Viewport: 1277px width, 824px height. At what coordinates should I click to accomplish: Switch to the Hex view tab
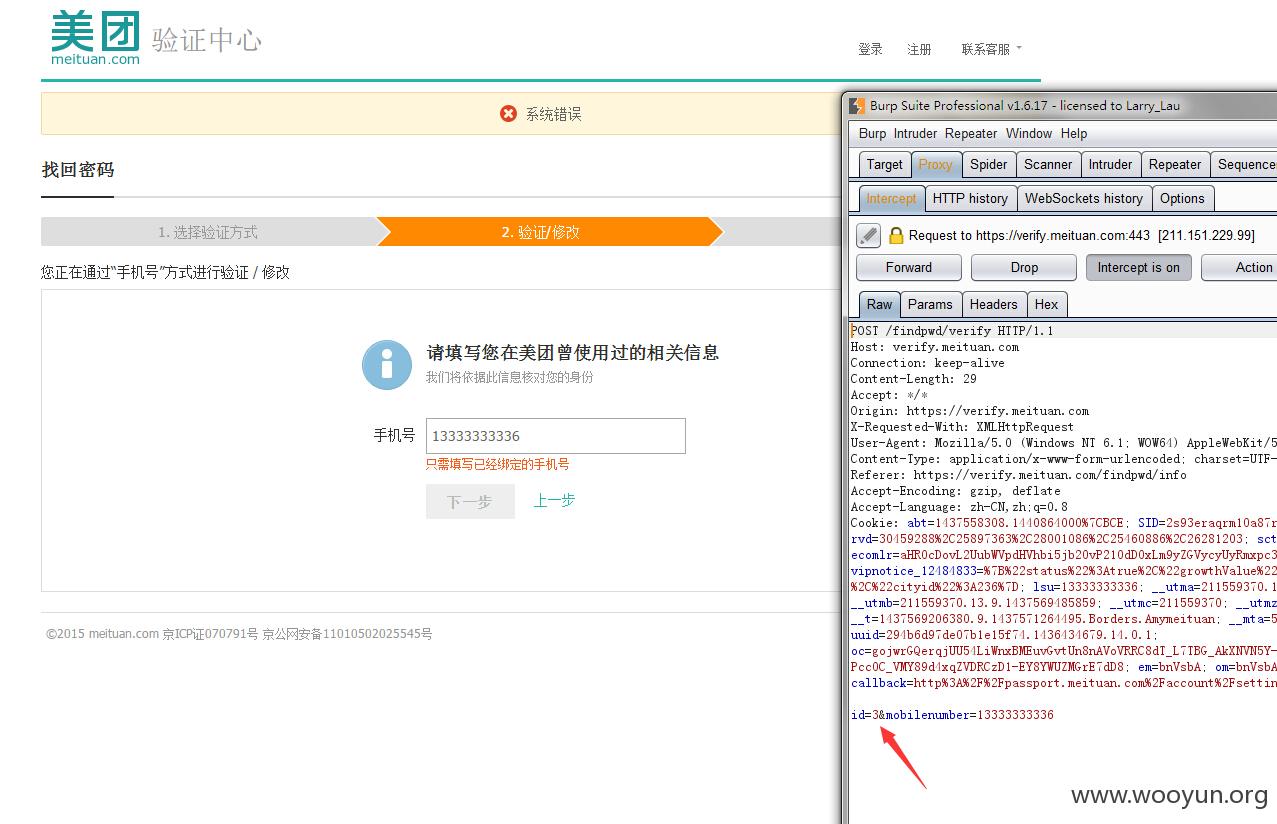(1046, 304)
